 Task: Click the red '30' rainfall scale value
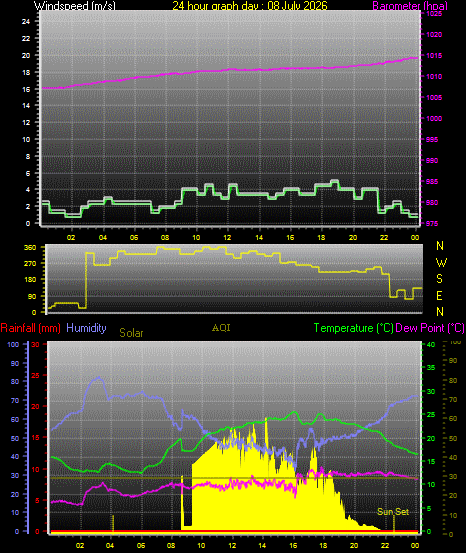point(36,345)
